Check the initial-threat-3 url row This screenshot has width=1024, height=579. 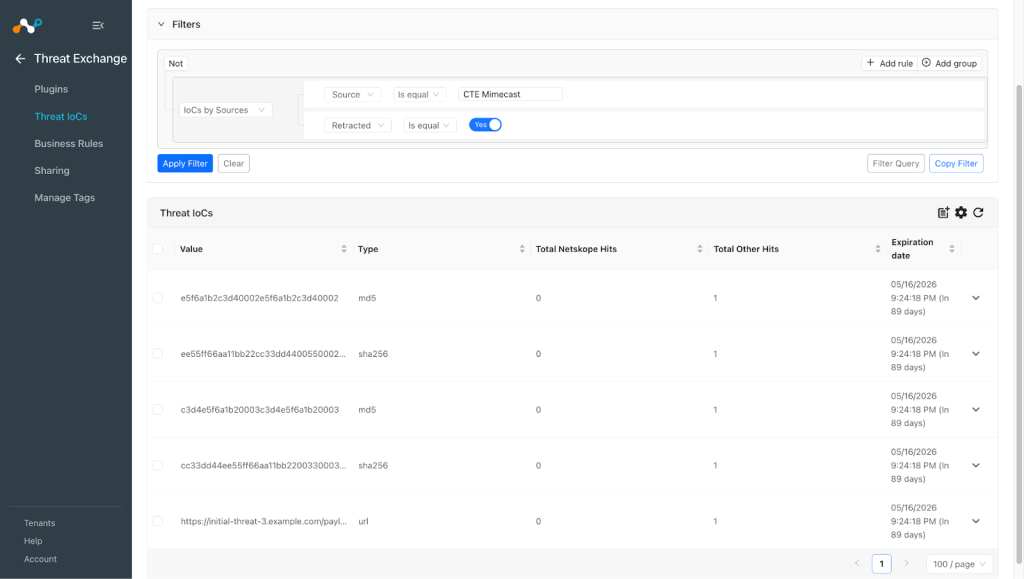pos(157,521)
